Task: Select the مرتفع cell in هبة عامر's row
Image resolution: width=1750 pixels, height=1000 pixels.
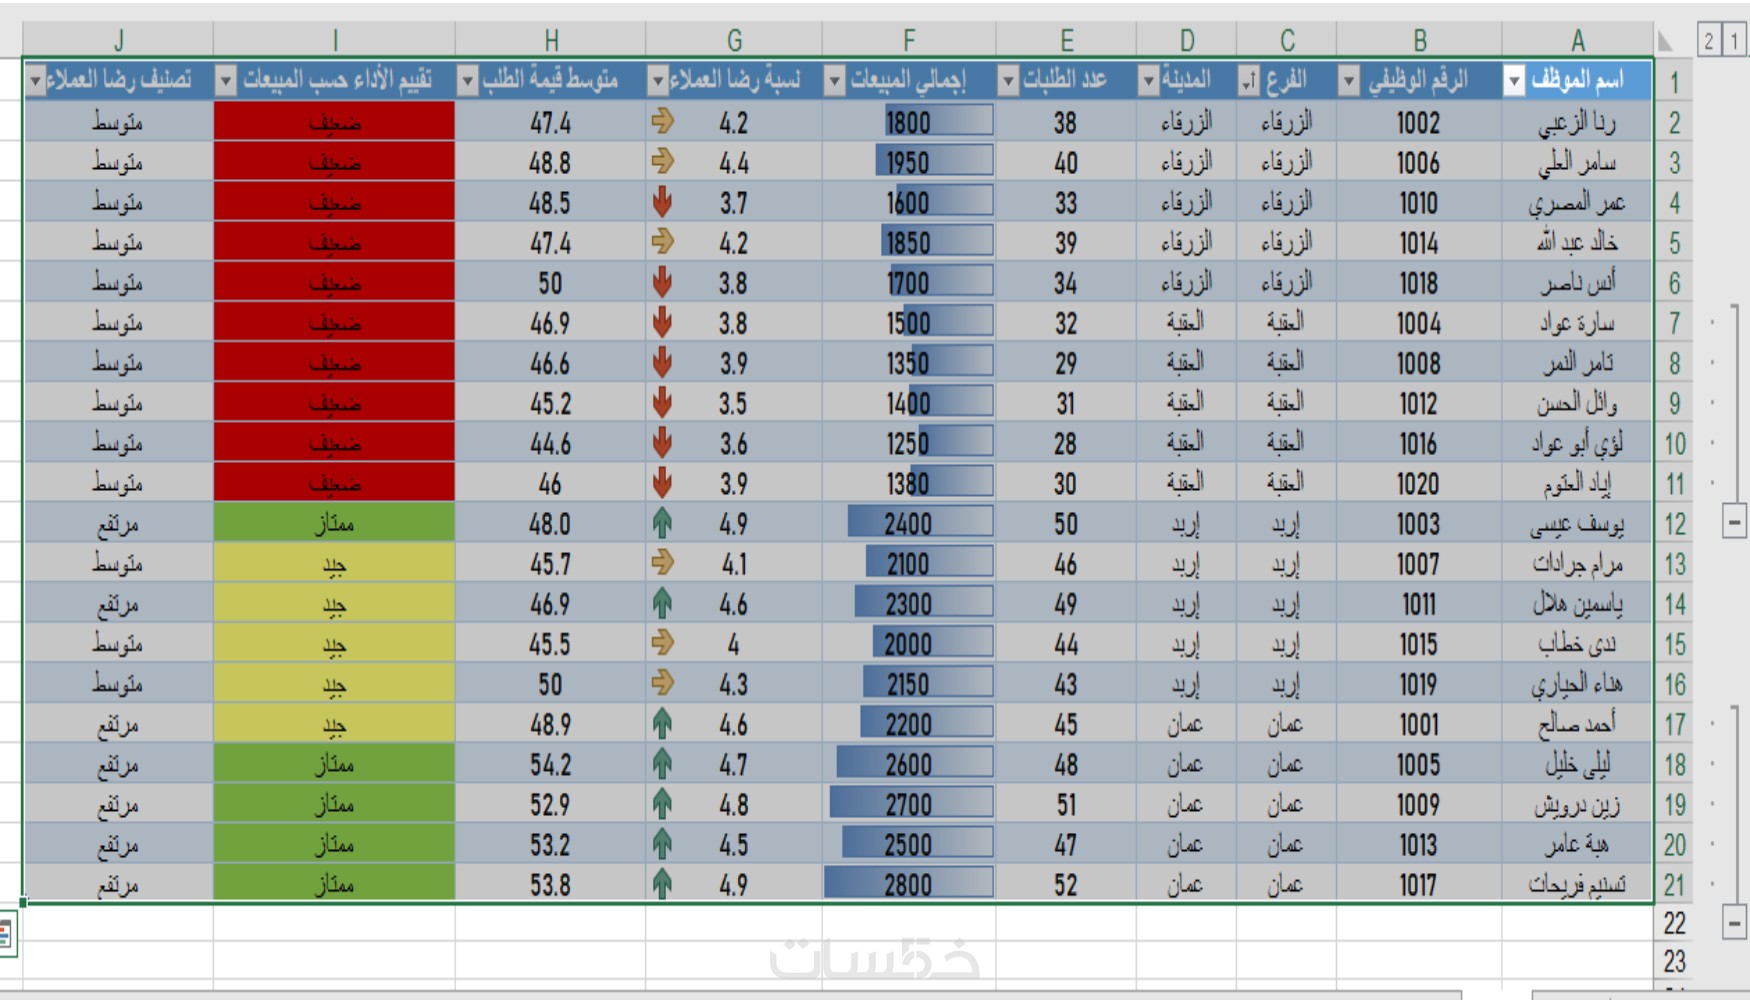Action: point(118,844)
